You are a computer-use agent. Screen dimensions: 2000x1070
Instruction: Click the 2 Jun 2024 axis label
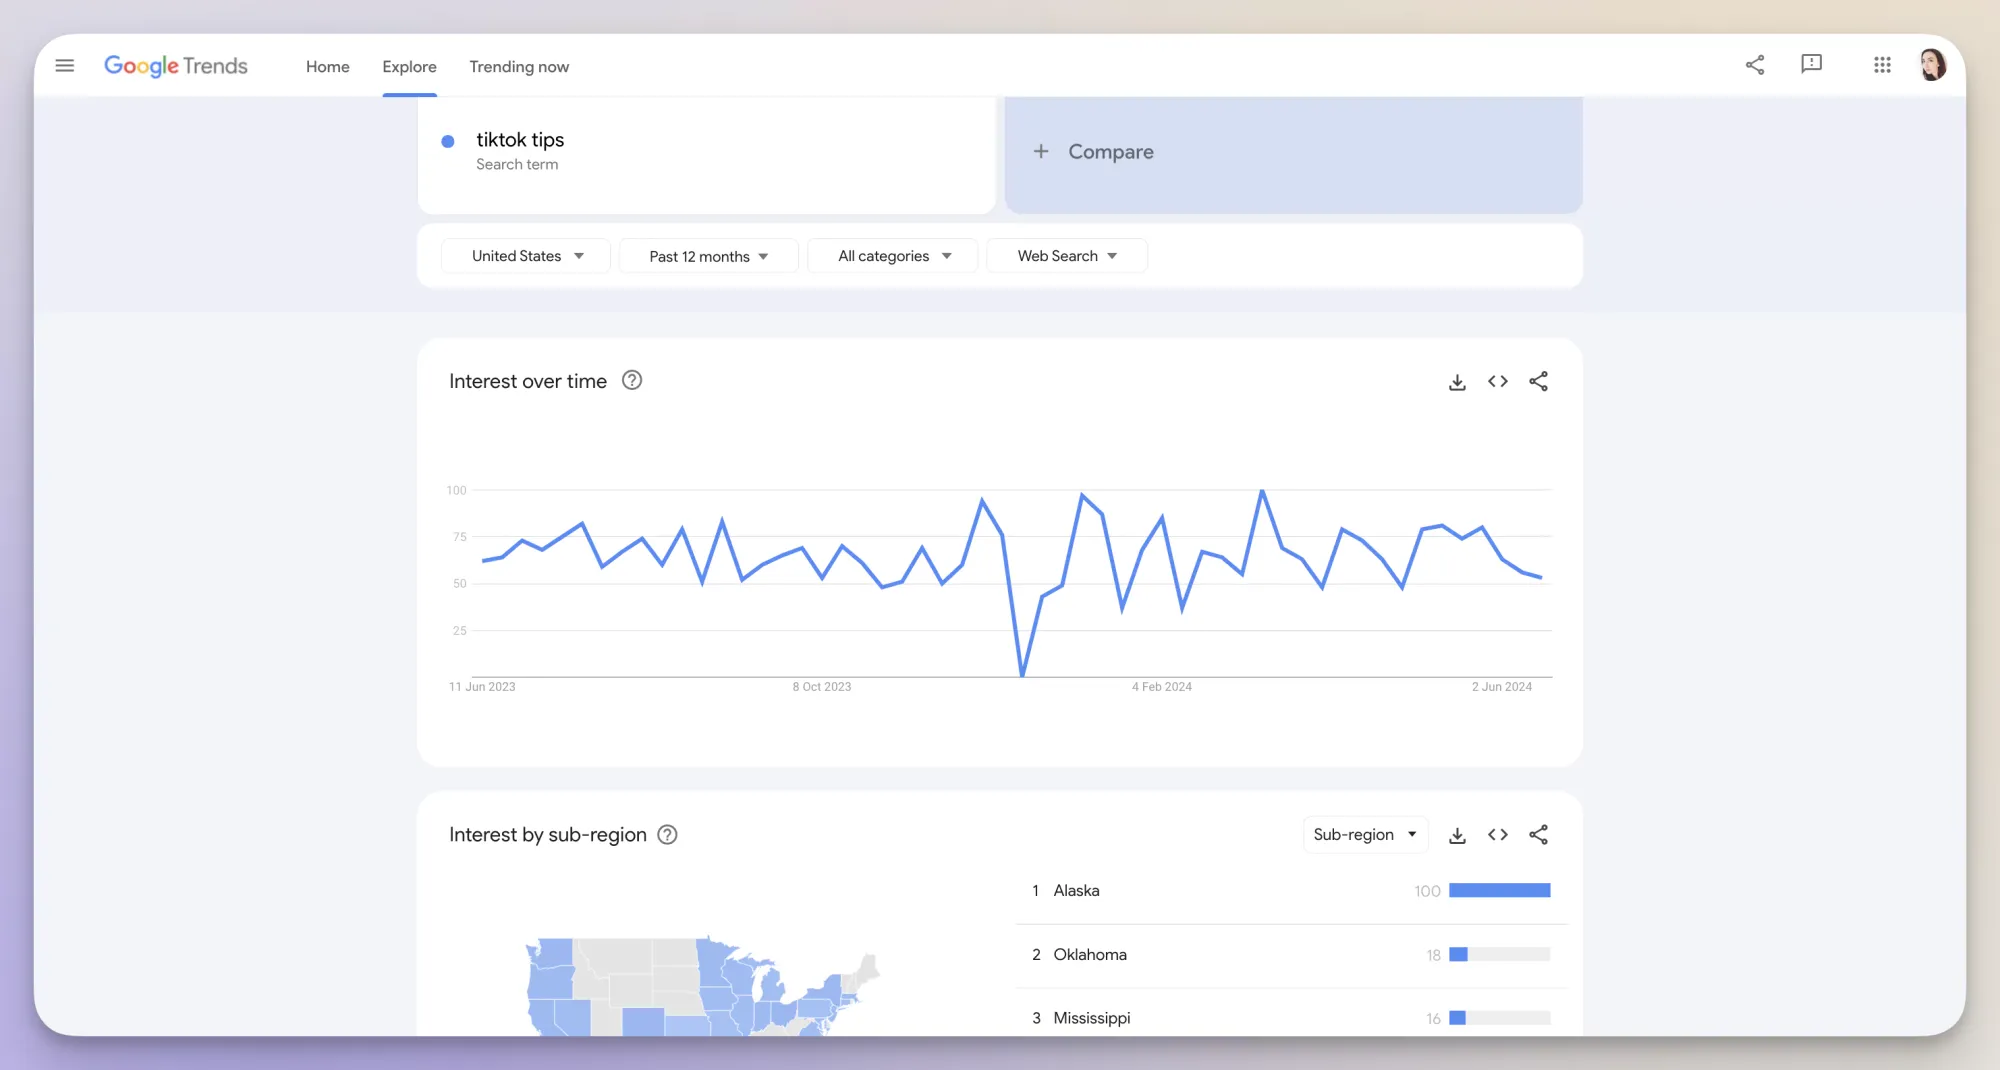[1502, 687]
